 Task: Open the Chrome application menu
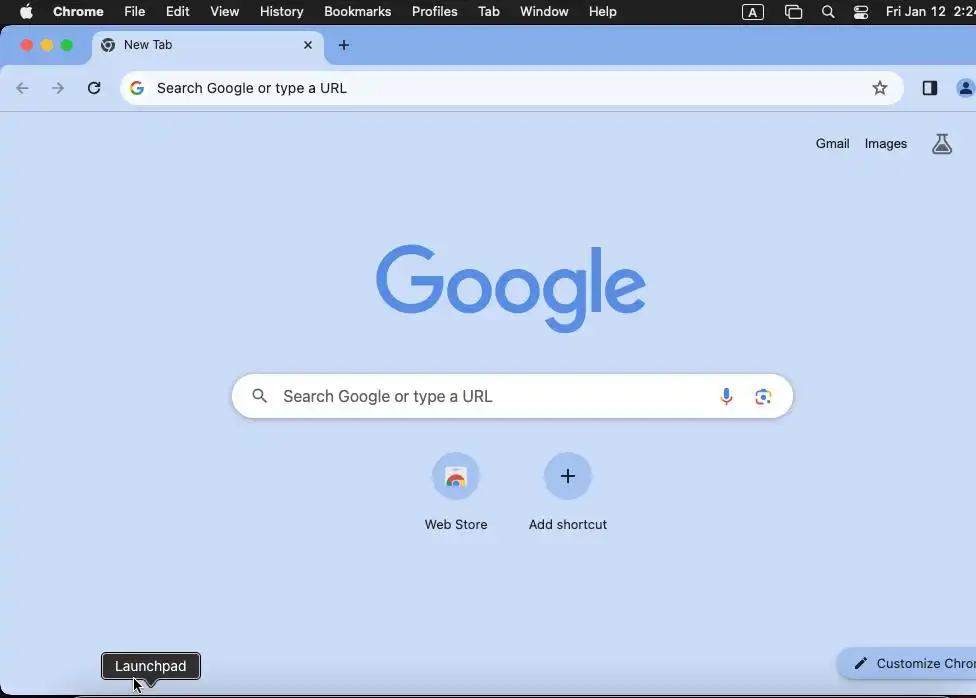(x=78, y=12)
